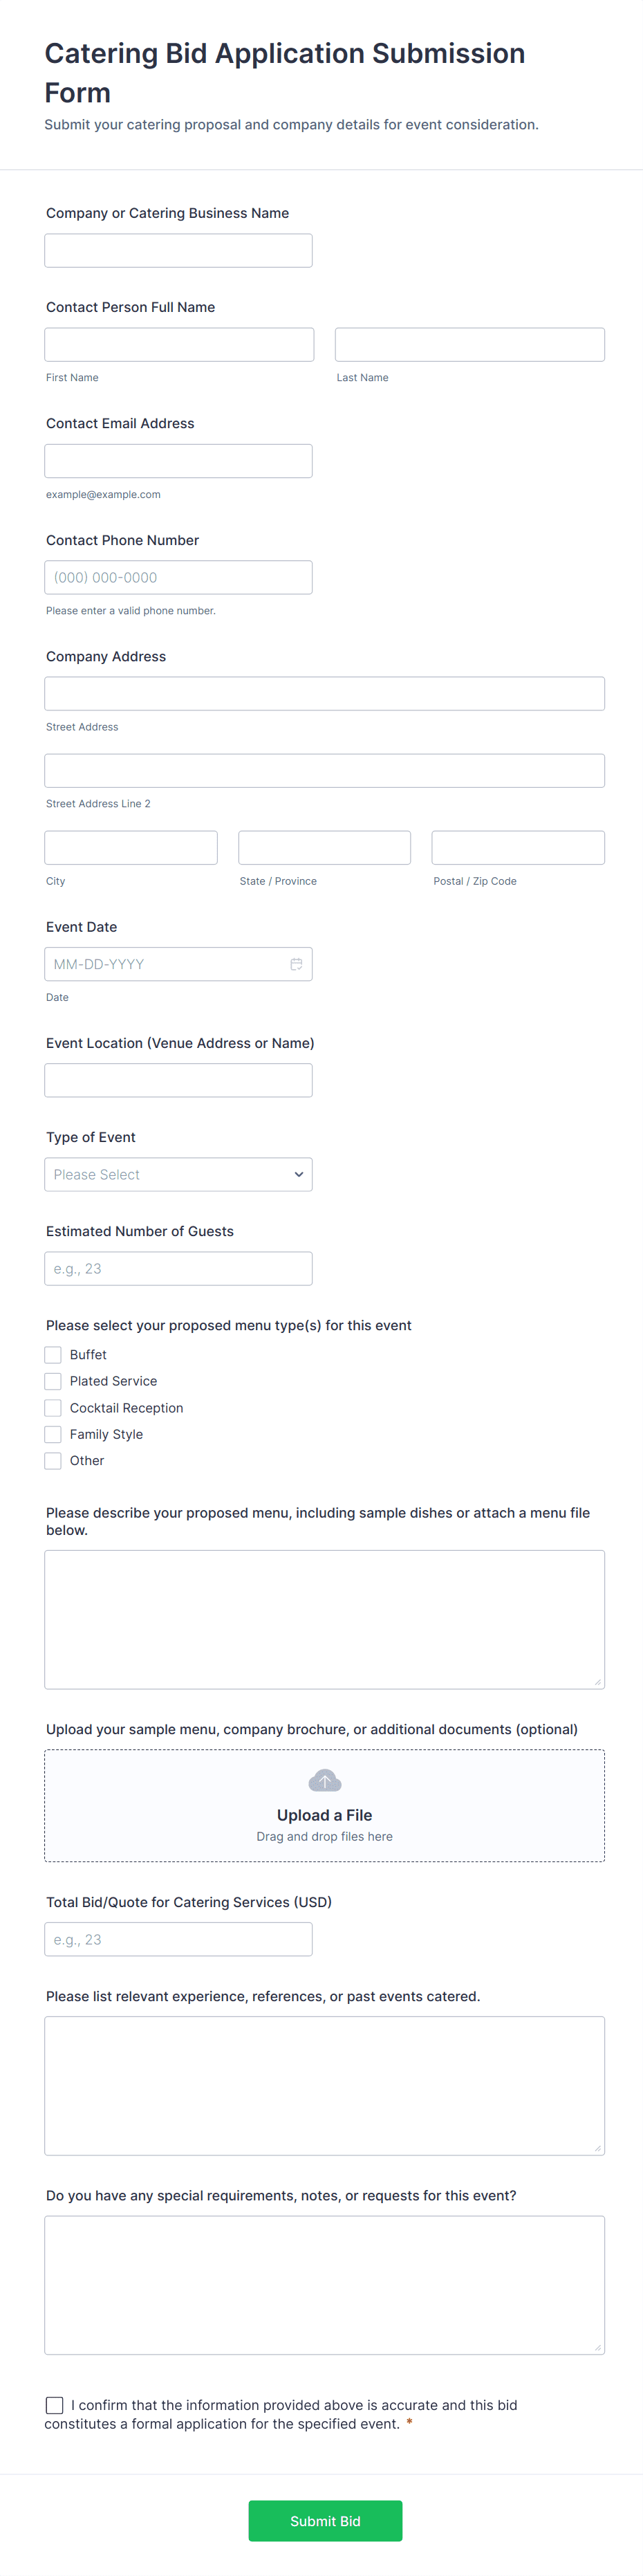
Task: Click the cloud upload icon
Action: click(324, 1780)
